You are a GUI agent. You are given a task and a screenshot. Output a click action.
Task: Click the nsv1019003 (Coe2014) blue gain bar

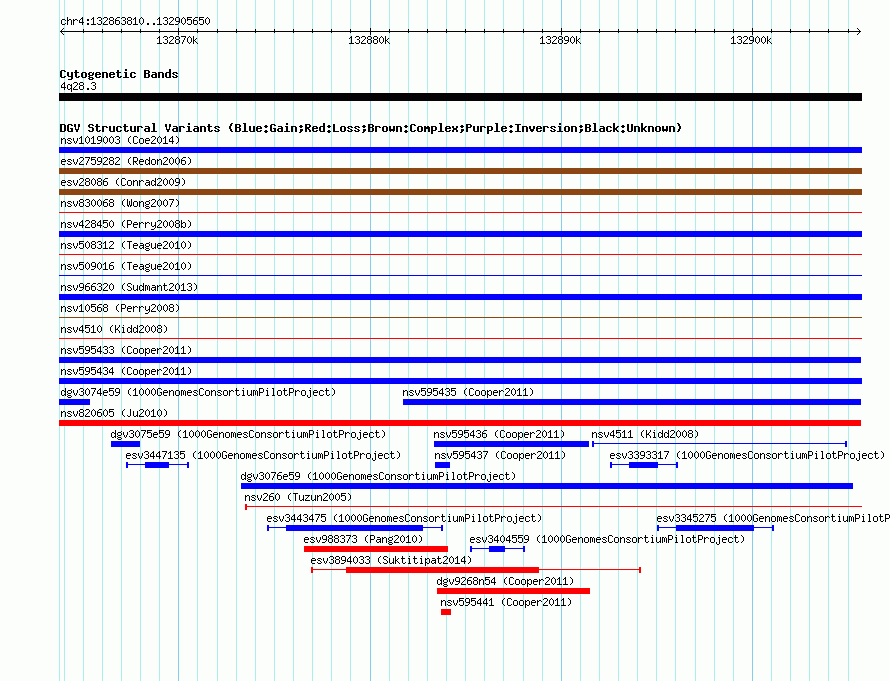460,150
